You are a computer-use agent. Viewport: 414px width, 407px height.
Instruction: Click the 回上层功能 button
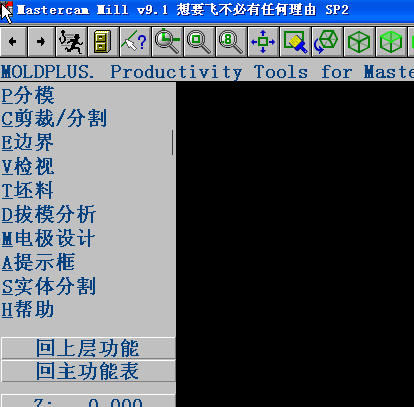click(x=88, y=348)
